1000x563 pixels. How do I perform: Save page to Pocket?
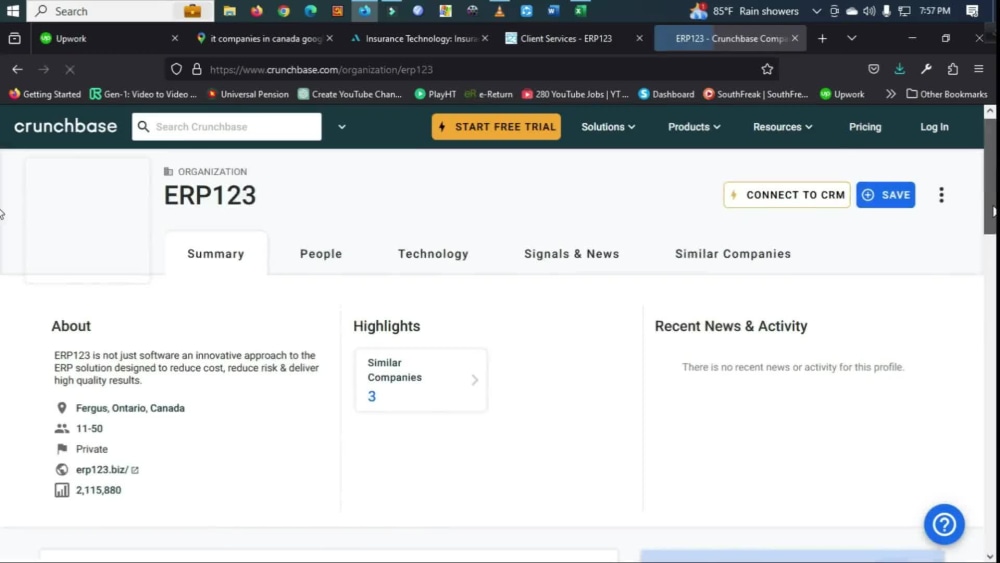point(874,69)
